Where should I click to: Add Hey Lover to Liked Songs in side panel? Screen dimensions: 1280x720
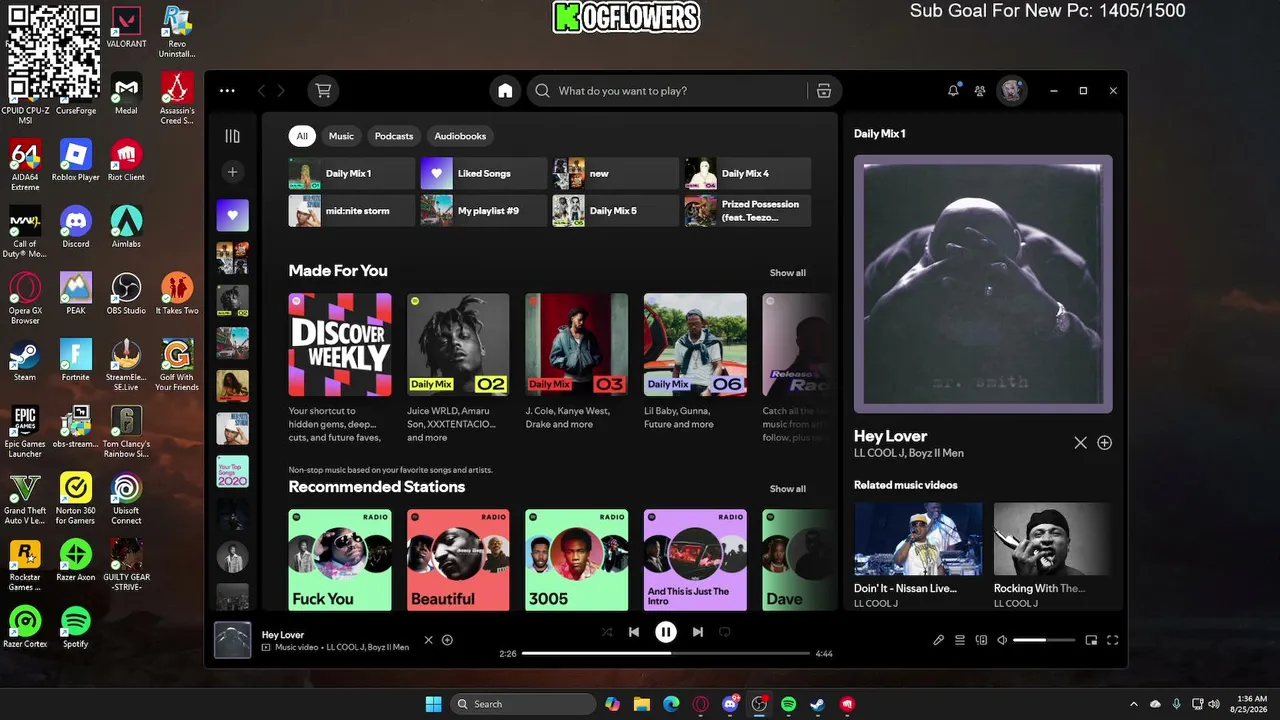[1104, 443]
